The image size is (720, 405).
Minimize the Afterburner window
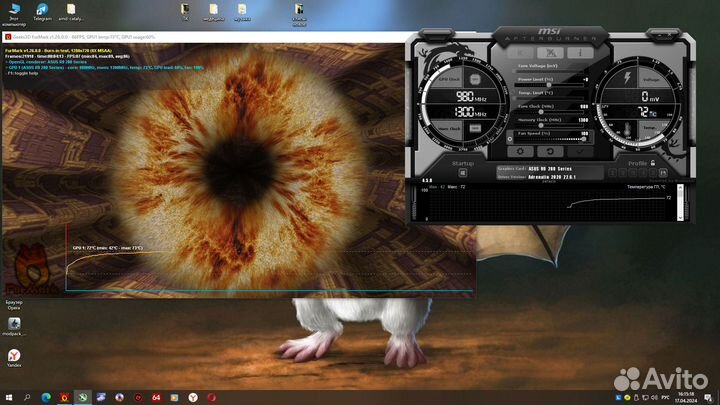pyautogui.click(x=660, y=35)
